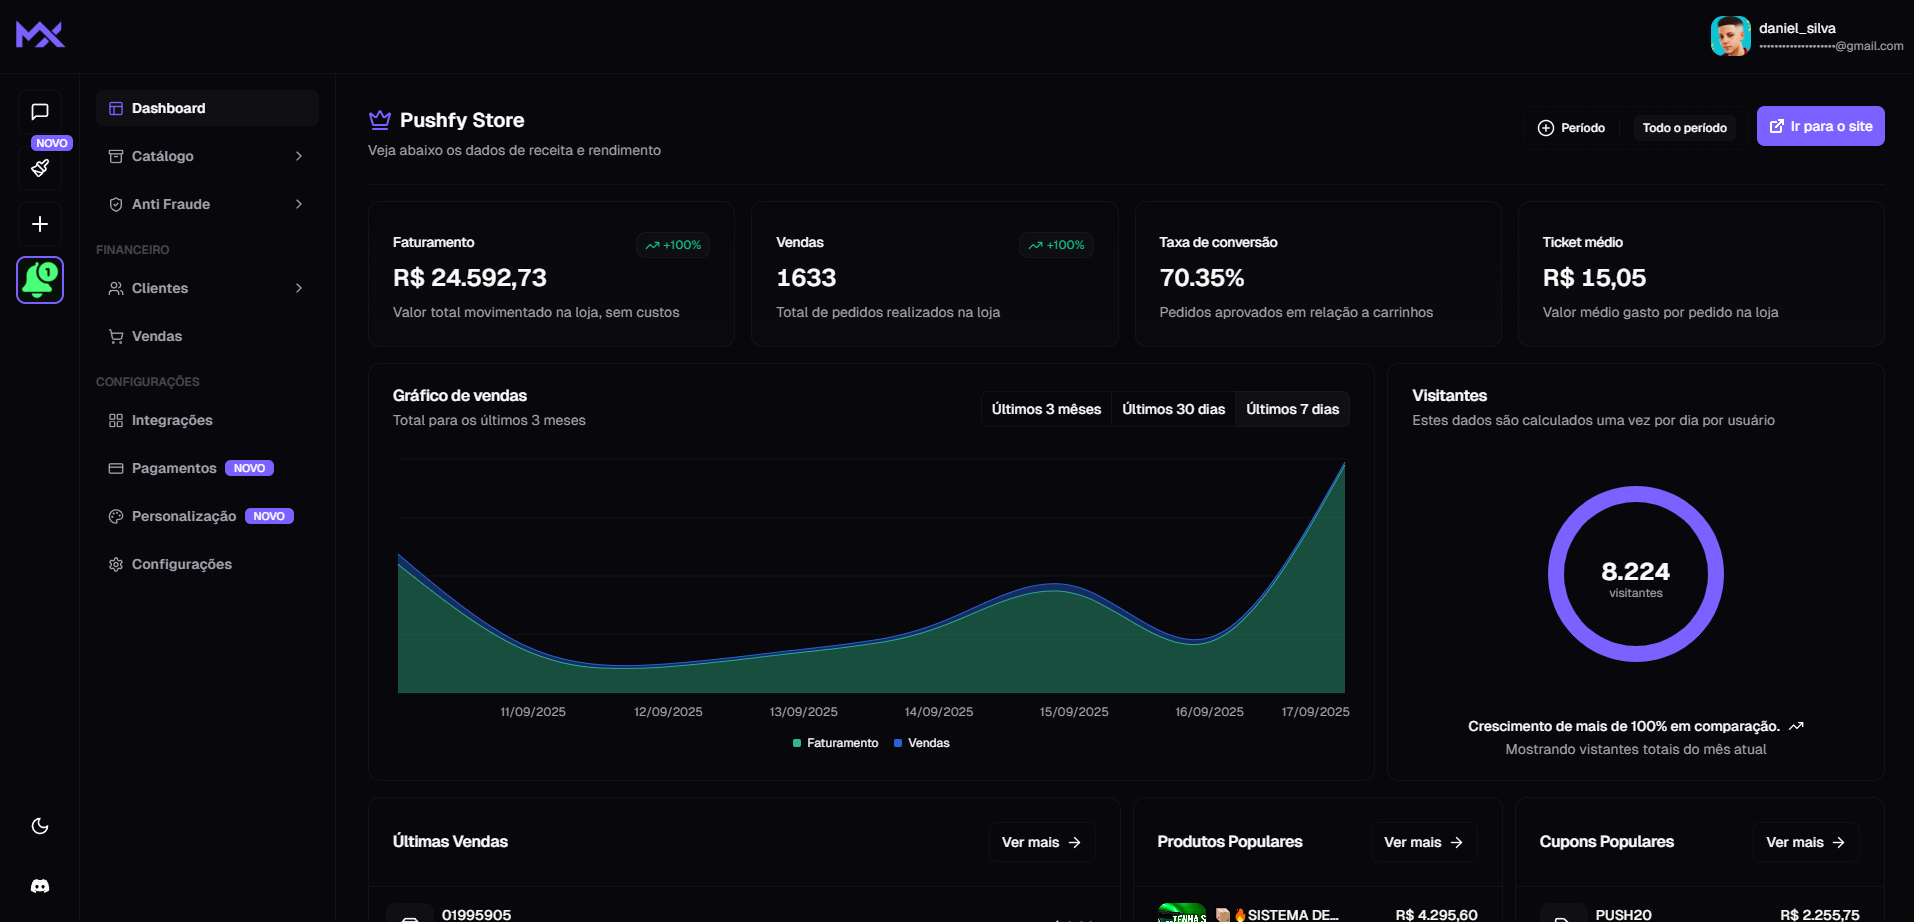The height and width of the screenshot is (922, 1914).
Task: Click the Personalização palette icon
Action: (x=116, y=516)
